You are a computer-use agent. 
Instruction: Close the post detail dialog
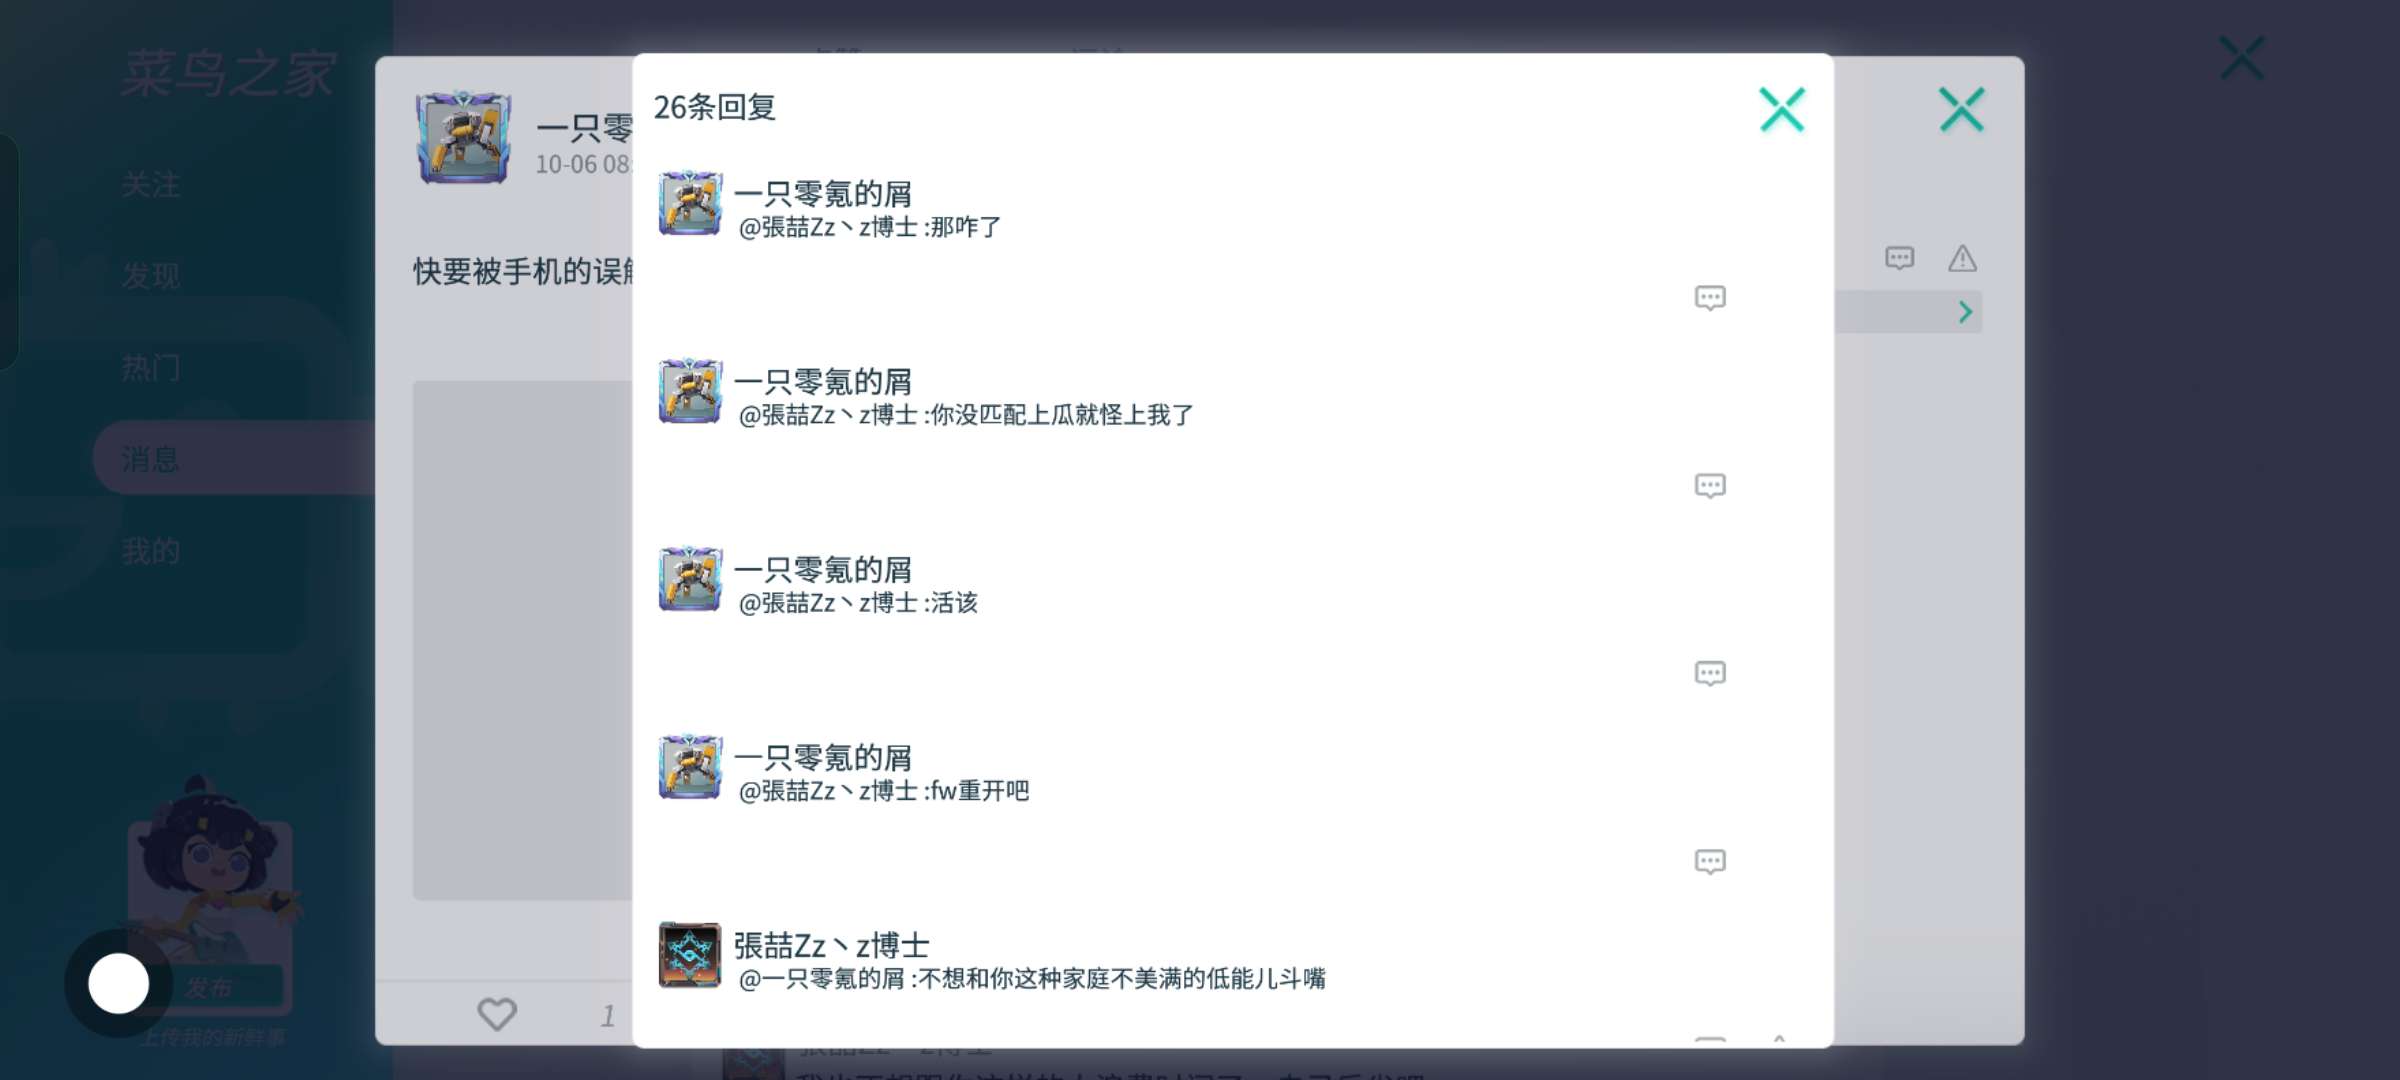point(1962,109)
